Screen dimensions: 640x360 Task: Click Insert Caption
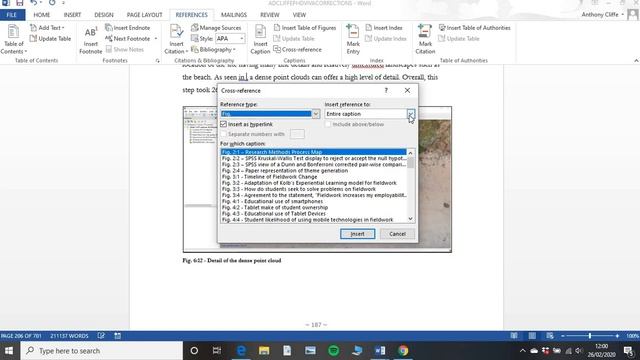click(260, 39)
